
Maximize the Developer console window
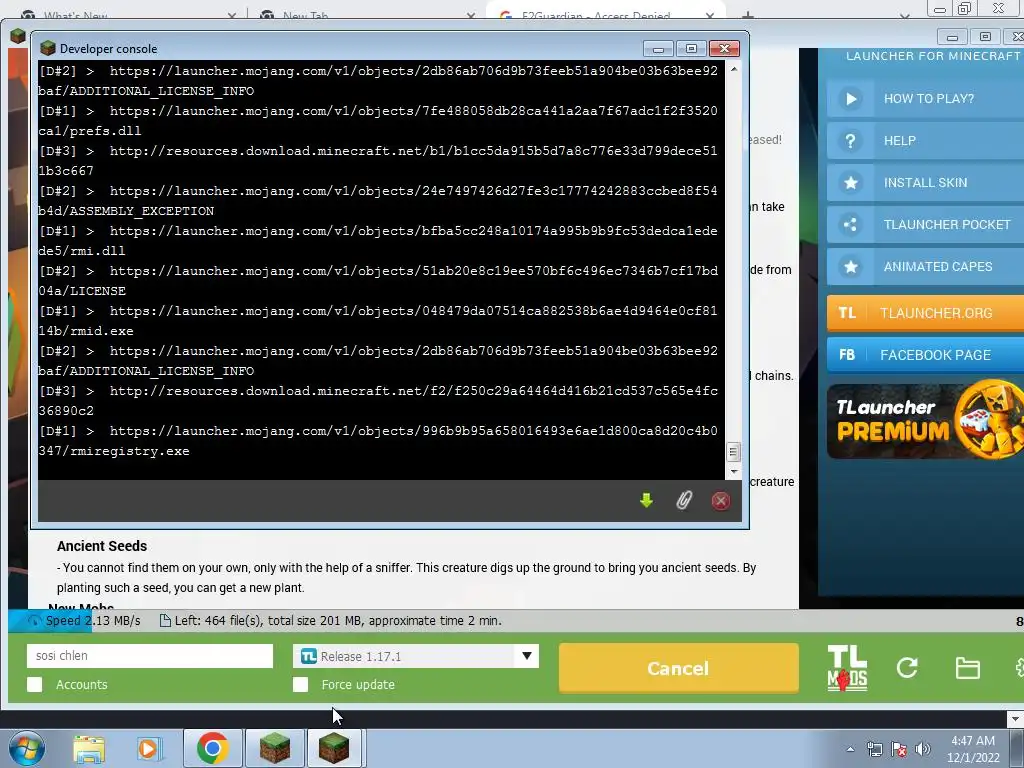point(691,48)
